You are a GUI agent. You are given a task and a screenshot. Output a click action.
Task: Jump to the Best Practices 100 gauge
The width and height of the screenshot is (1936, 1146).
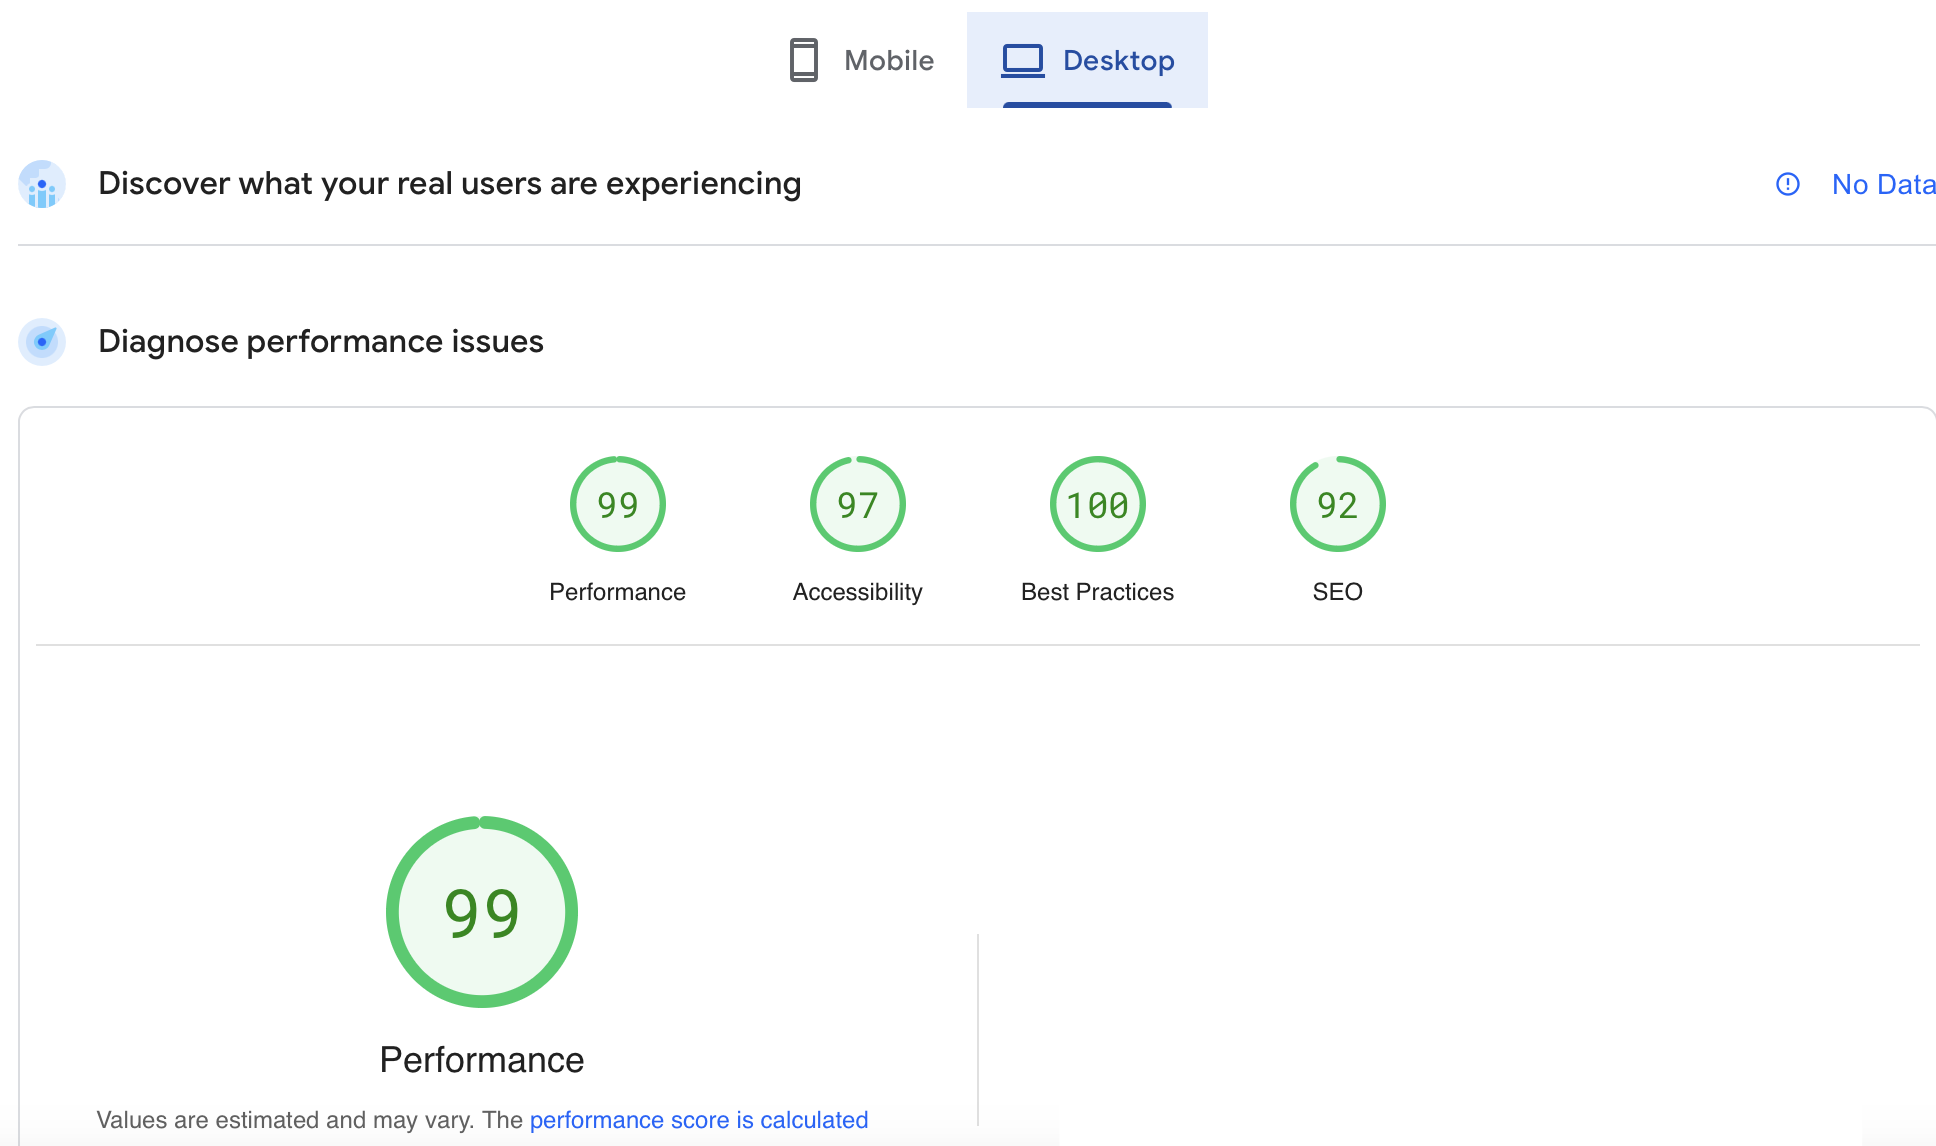pyautogui.click(x=1098, y=504)
